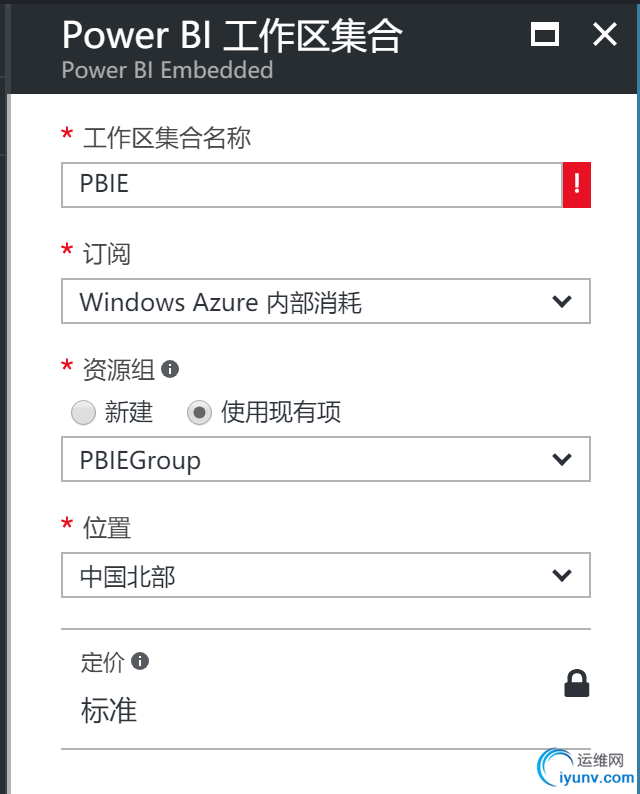
Task: Click the 工作区集合名称 field label
Action: (167, 137)
